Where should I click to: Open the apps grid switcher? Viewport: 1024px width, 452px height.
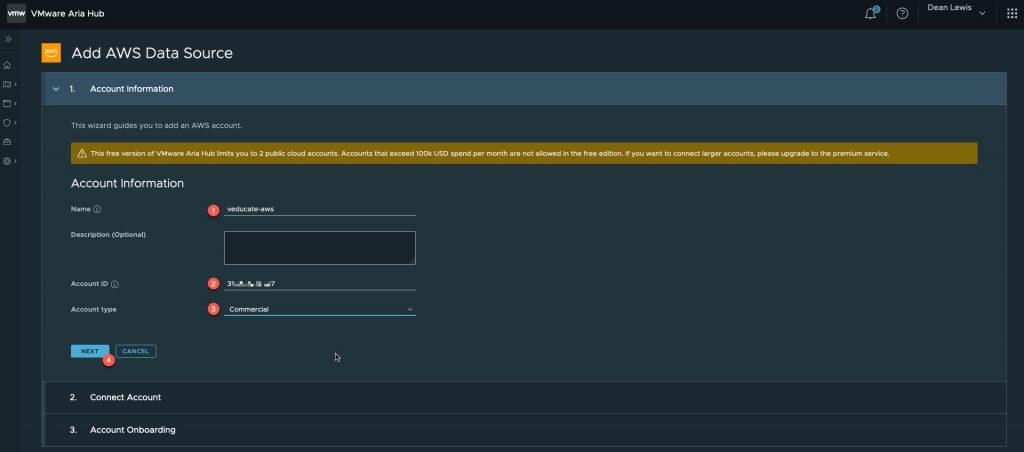(x=1012, y=14)
